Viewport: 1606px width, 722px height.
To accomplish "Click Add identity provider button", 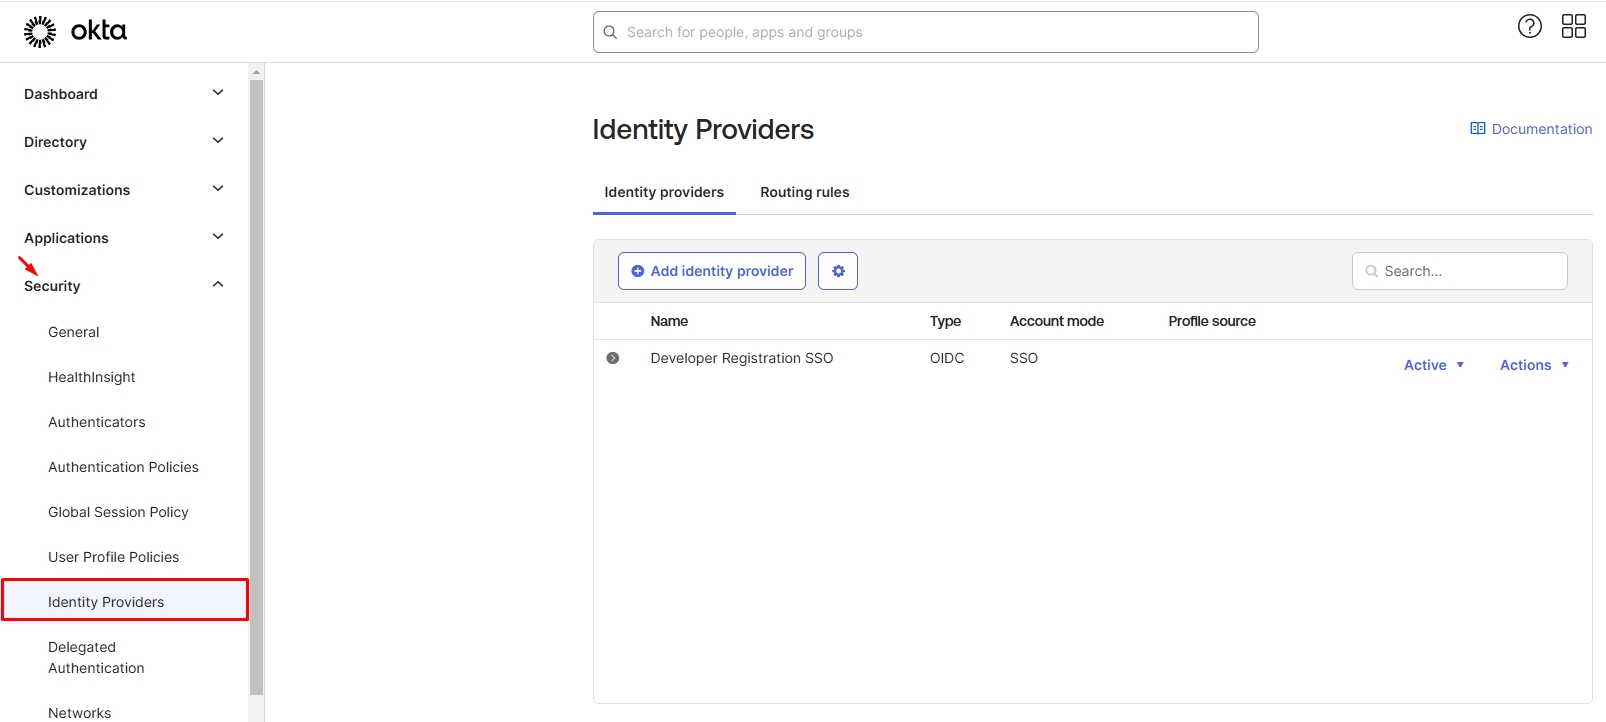I will pos(712,271).
